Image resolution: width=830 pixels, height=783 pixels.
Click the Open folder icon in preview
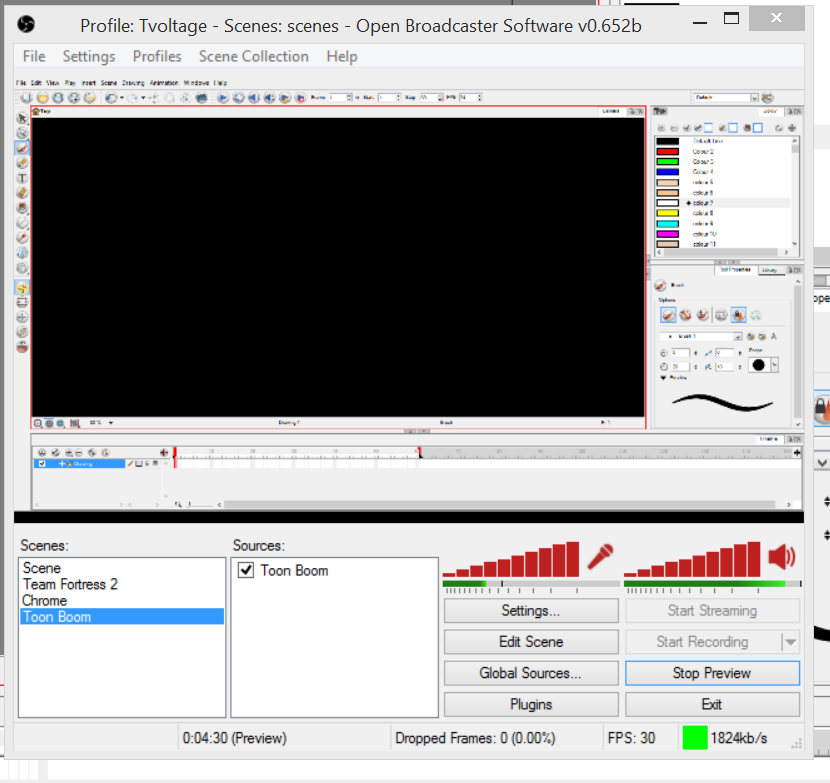coord(43,97)
